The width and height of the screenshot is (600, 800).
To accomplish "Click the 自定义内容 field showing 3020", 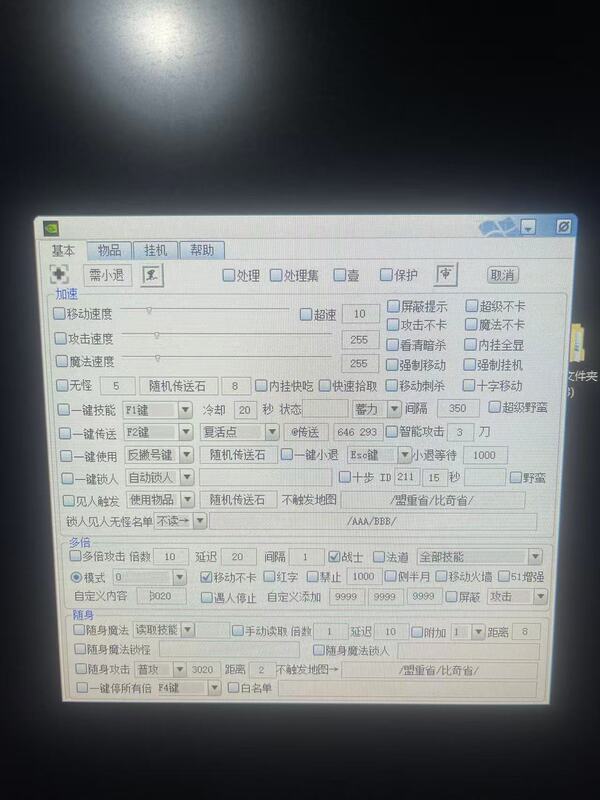I will click(x=162, y=596).
